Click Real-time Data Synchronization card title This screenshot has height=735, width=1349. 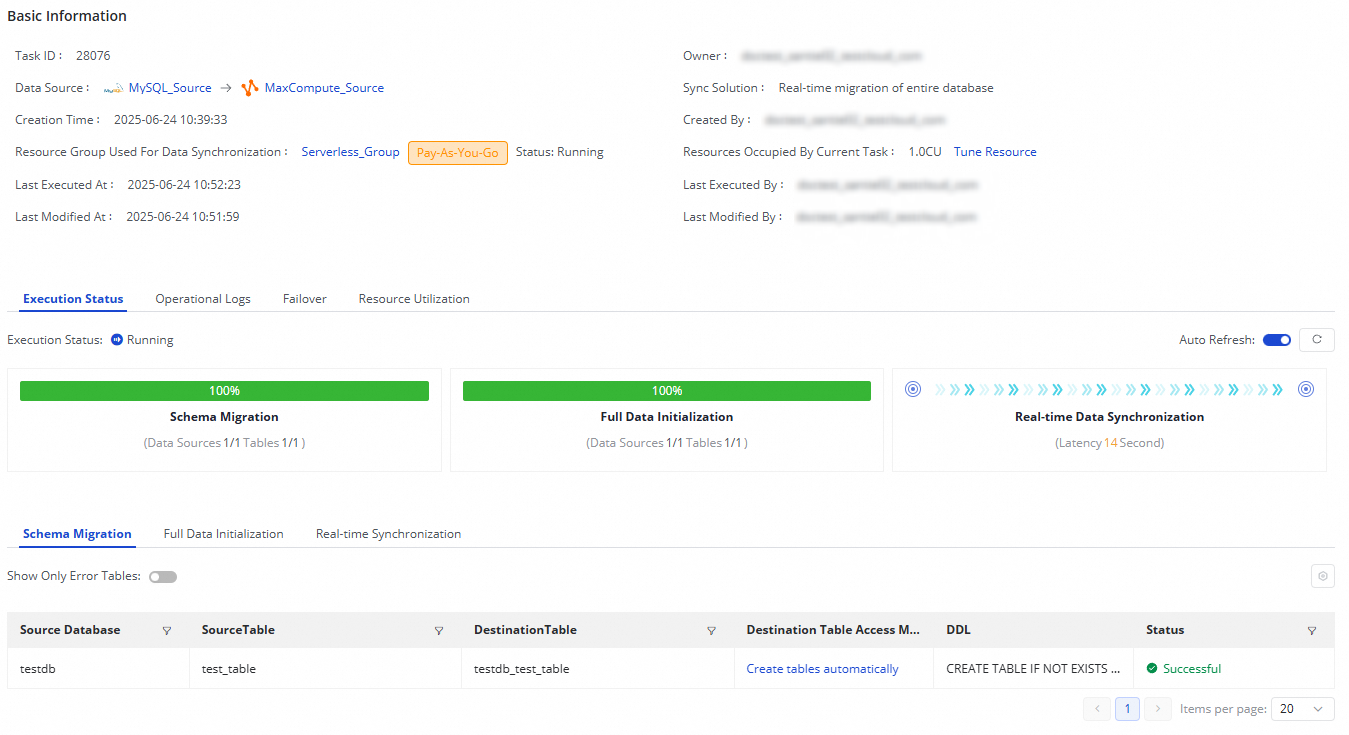tap(1109, 417)
